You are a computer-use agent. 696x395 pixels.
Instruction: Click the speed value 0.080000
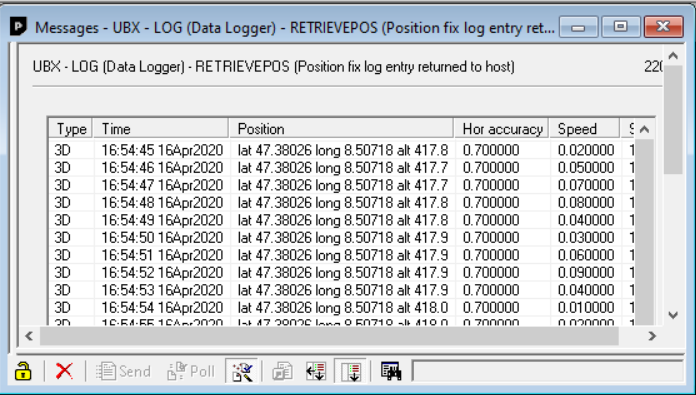point(586,202)
